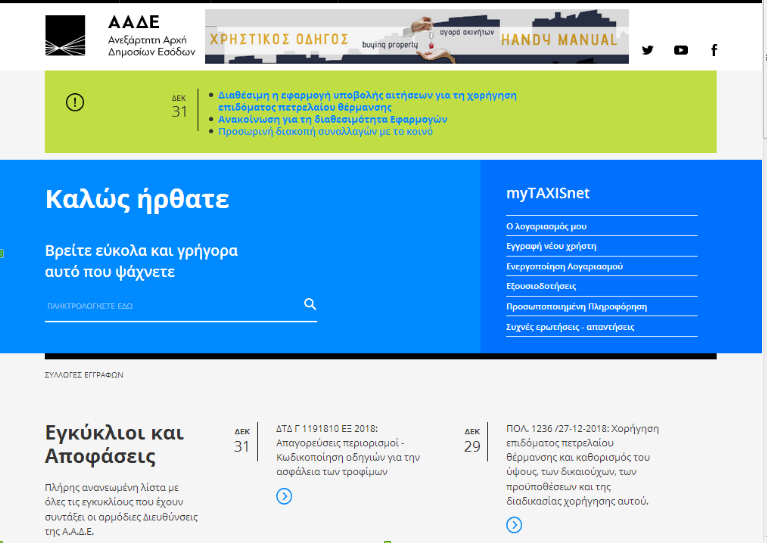Open the Facebook page icon
Screen dimensions: 767x543
pos(714,50)
